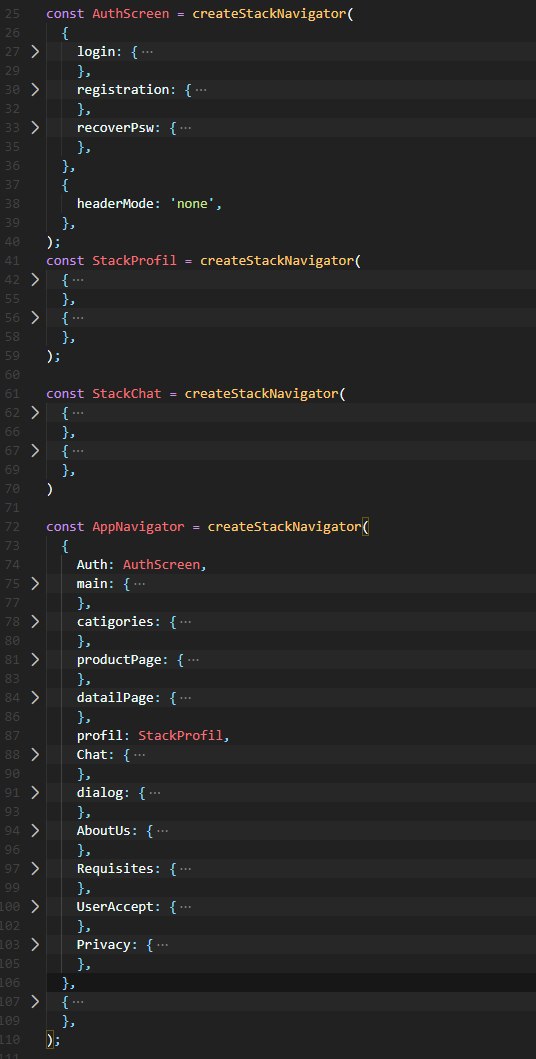Image resolution: width=536 pixels, height=1059 pixels.
Task: Click the recoverPsw property name
Action: point(115,127)
